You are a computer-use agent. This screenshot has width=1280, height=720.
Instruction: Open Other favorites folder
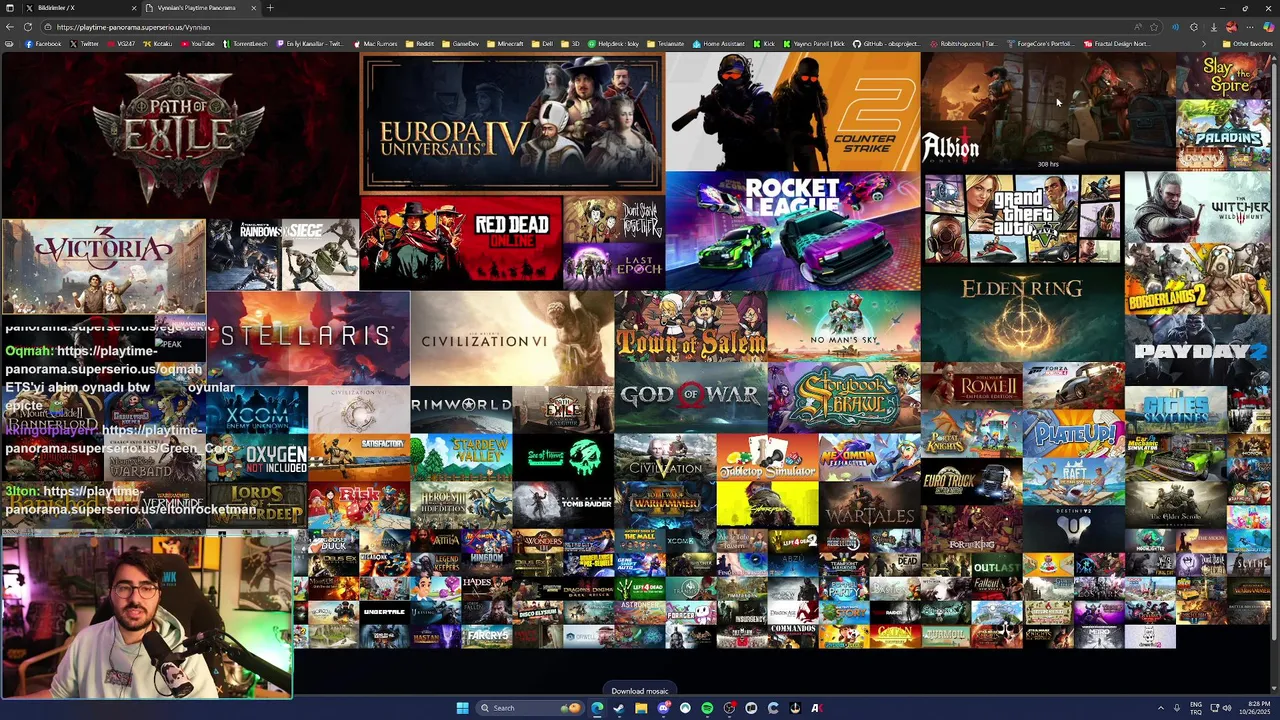1247,44
